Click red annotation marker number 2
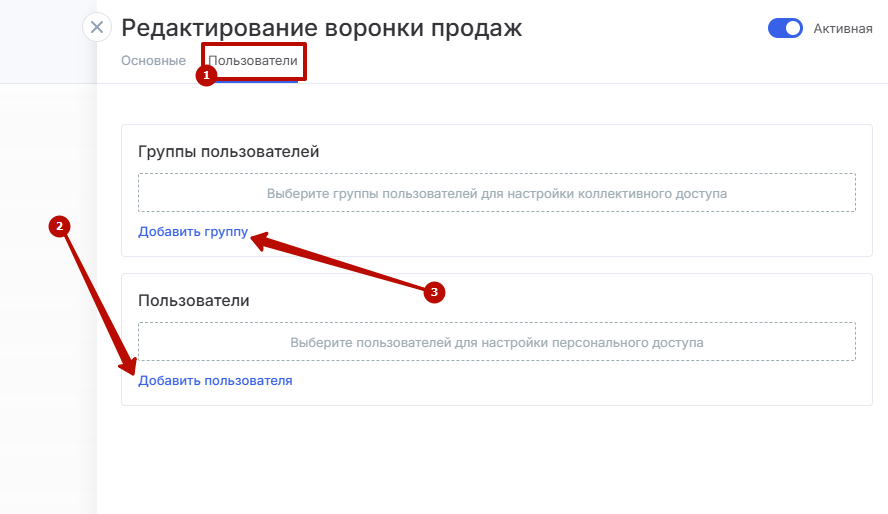This screenshot has width=888, height=514. (60, 227)
